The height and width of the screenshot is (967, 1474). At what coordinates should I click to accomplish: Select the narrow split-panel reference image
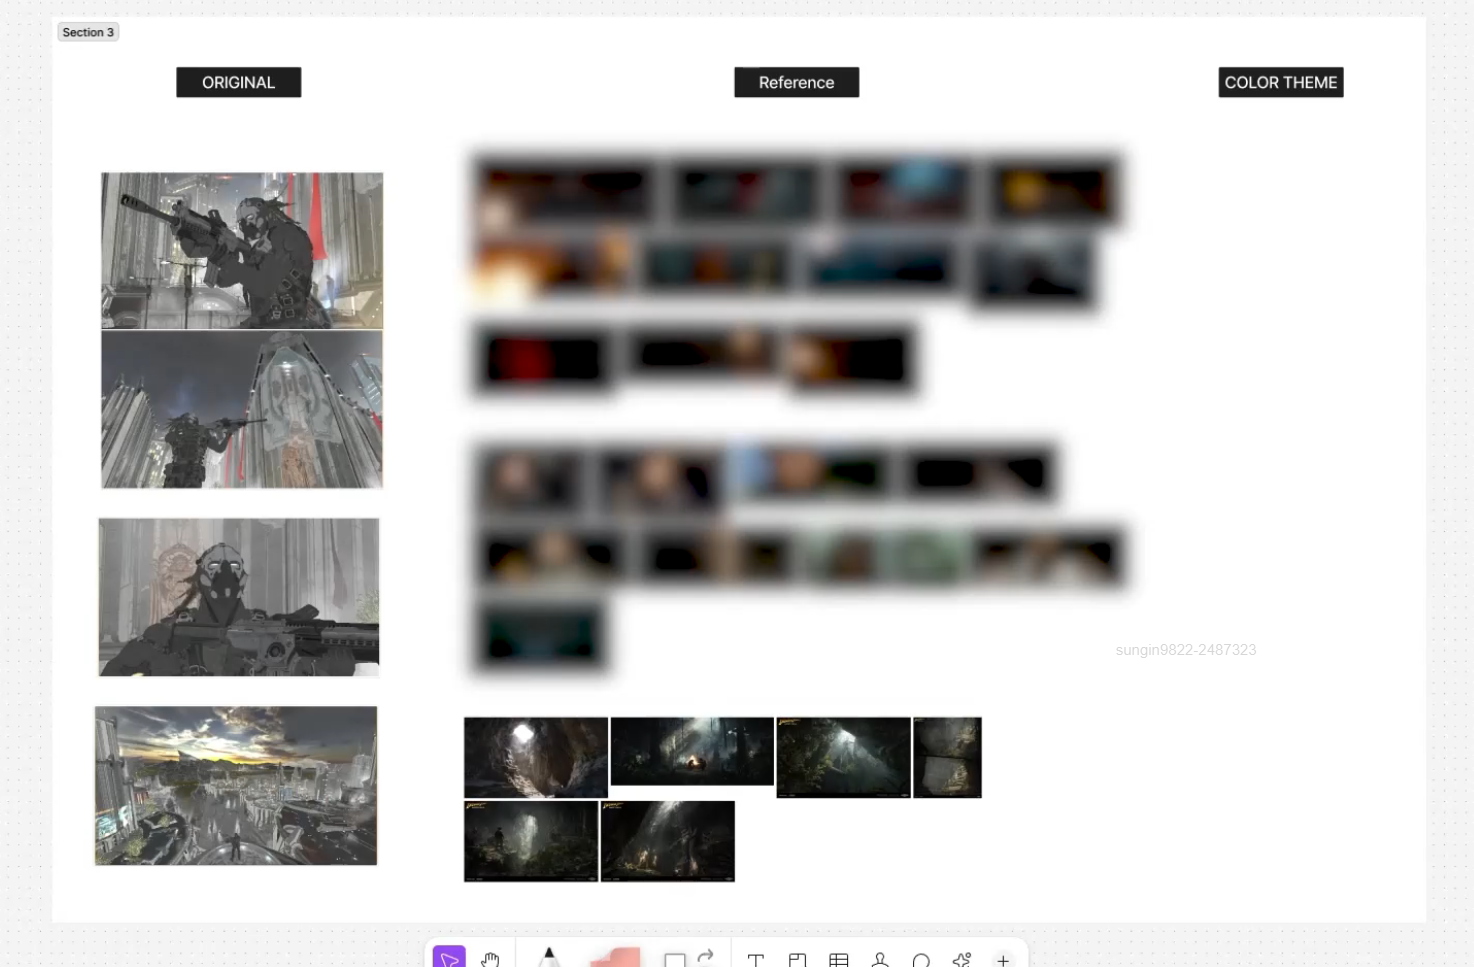[x=947, y=757]
